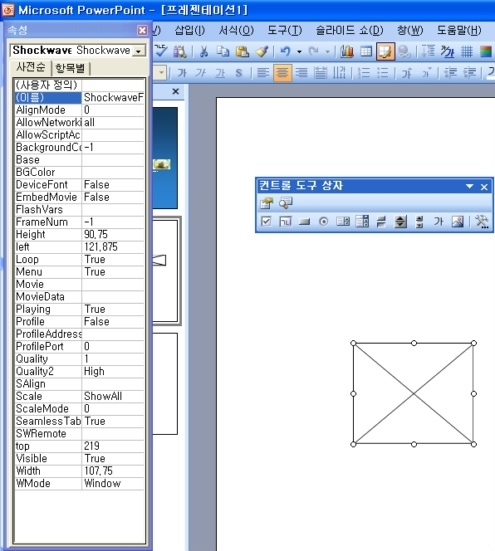The image size is (495, 551).
Task: Align text right
Action: coord(301,73)
